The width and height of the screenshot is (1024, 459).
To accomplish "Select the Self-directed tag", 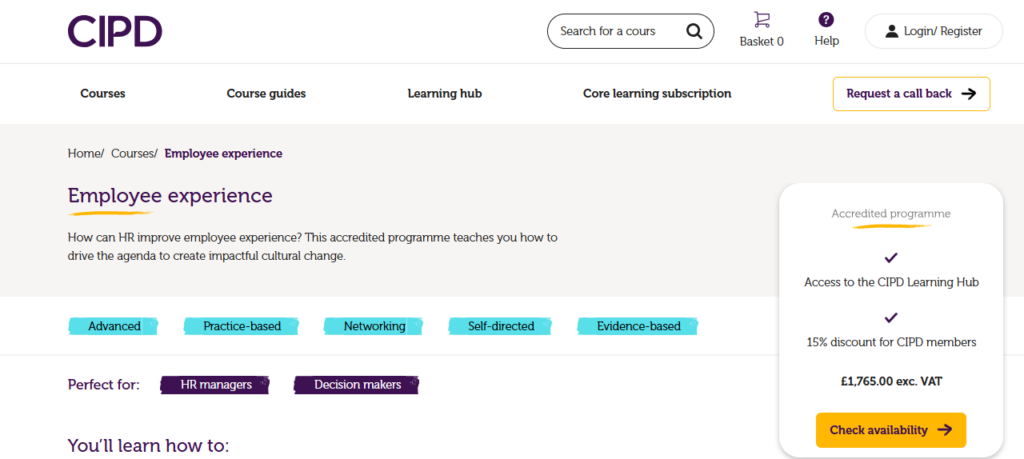I will [x=500, y=326].
